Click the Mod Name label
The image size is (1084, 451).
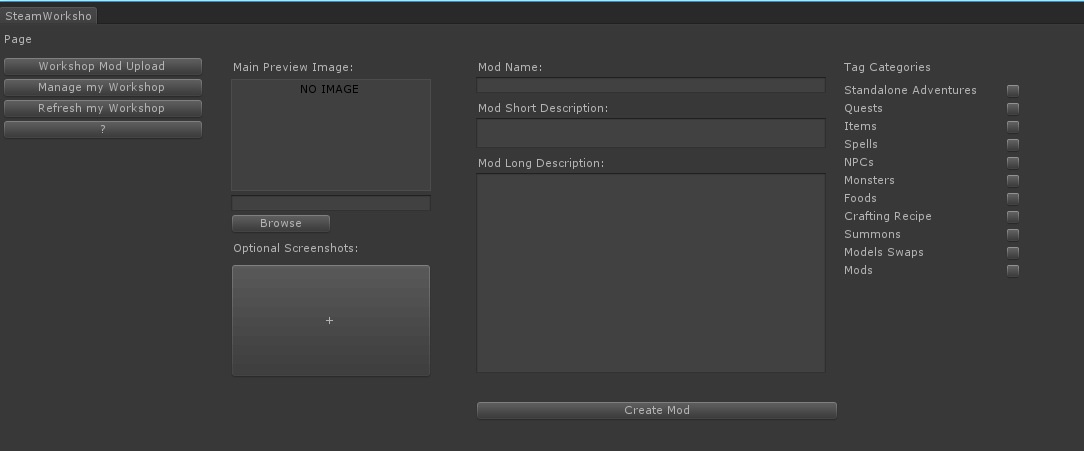(x=510, y=67)
